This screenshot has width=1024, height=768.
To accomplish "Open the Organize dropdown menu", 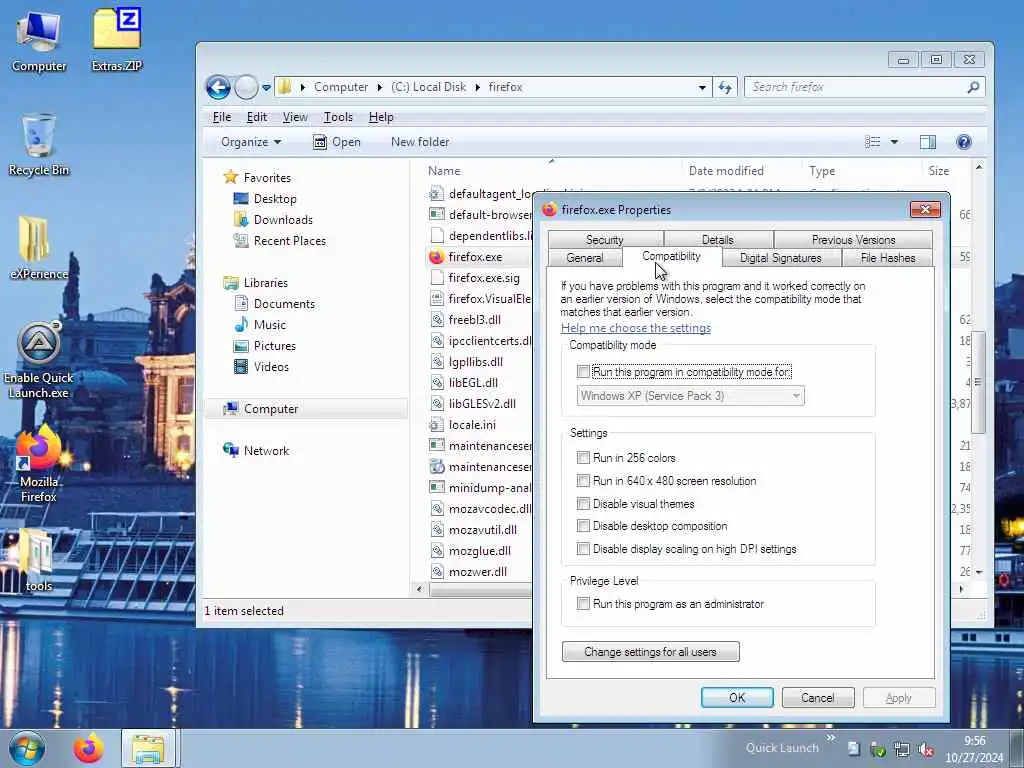I will pyautogui.click(x=251, y=142).
